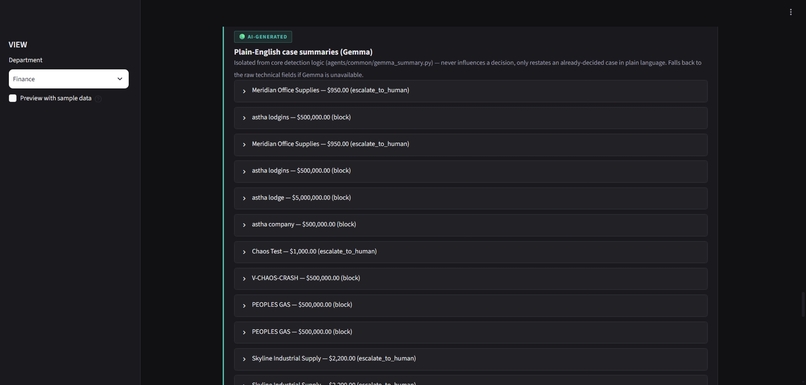The width and height of the screenshot is (806, 385).
Task: Expand the V-CHAOS-CRASH $500,000.00 case
Action: pos(470,279)
